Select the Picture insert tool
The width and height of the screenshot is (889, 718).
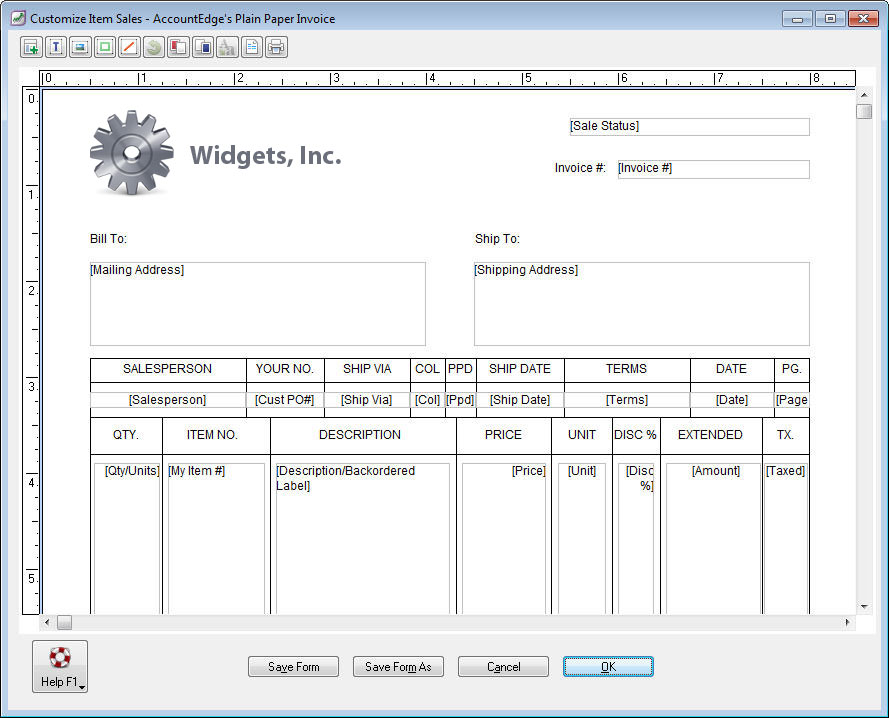[x=80, y=47]
